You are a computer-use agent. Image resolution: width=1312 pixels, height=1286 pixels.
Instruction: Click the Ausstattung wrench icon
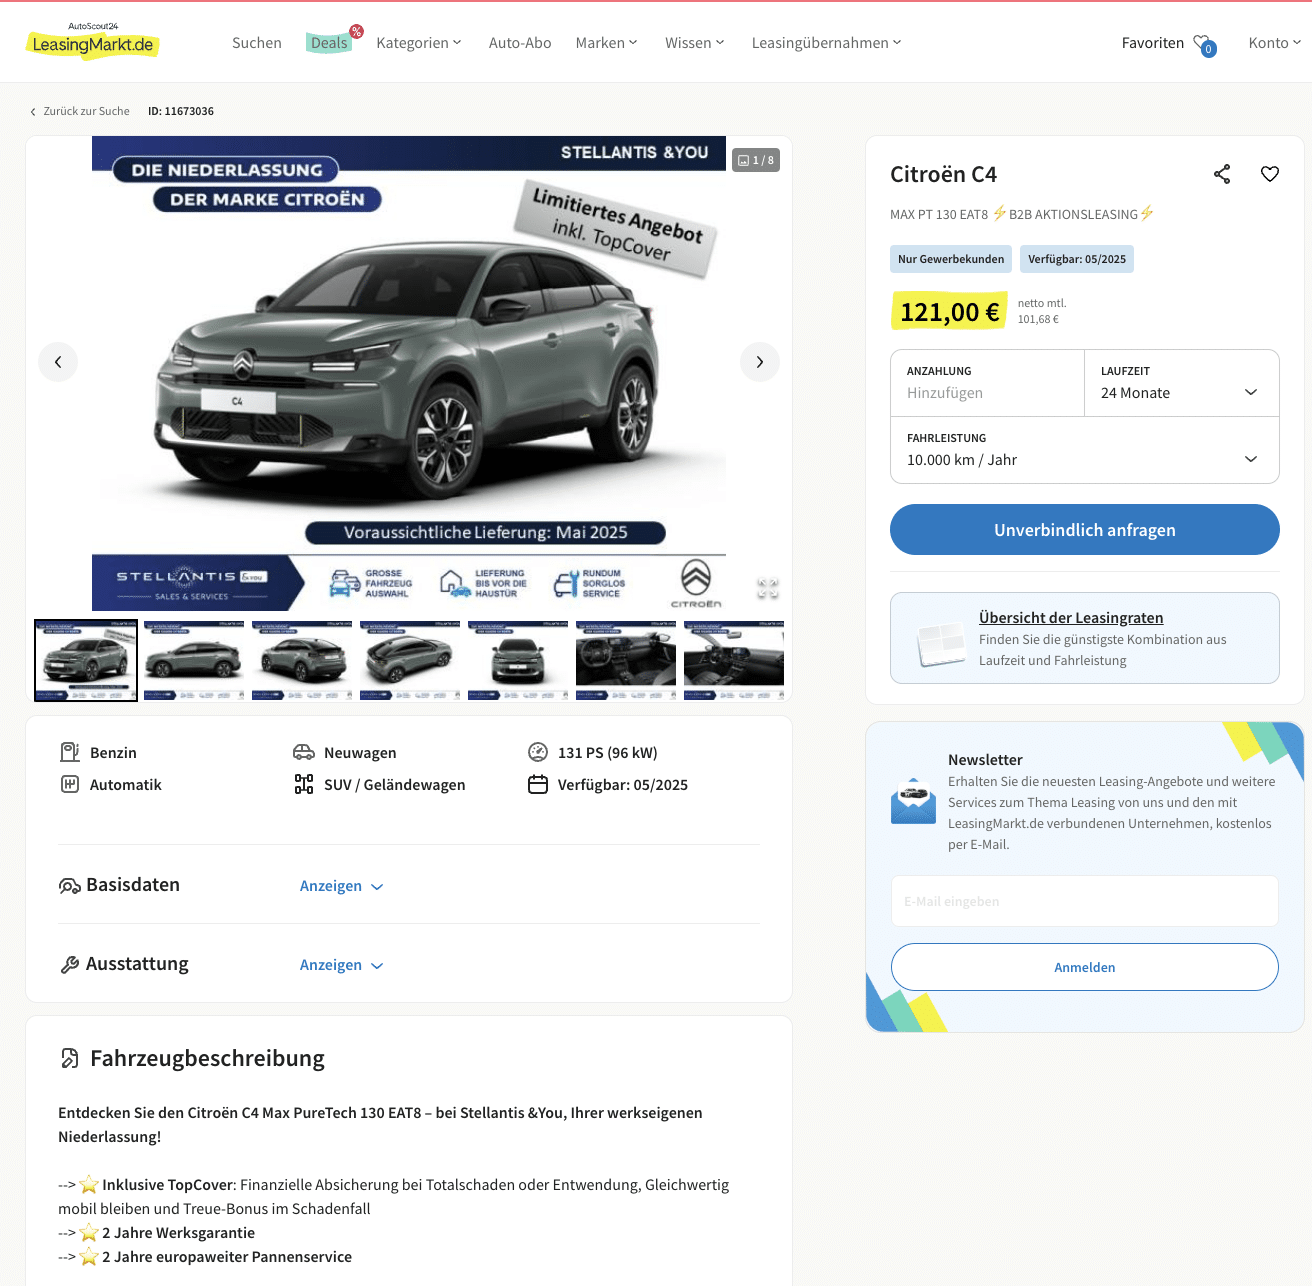point(70,965)
